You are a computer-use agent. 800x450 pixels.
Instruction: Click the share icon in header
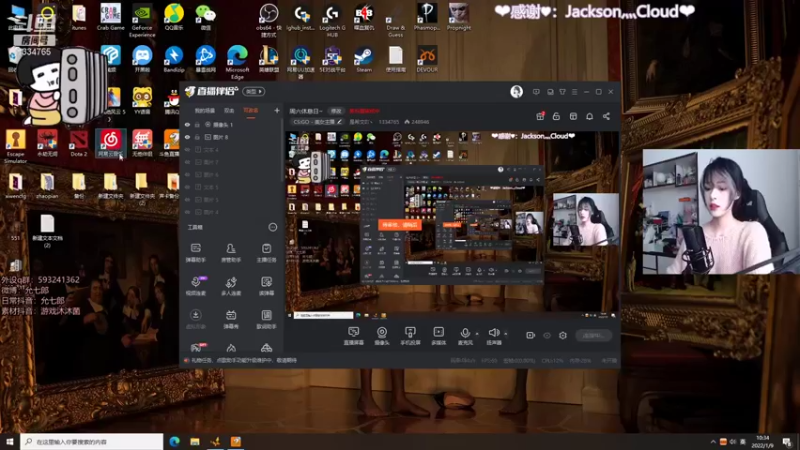click(606, 116)
